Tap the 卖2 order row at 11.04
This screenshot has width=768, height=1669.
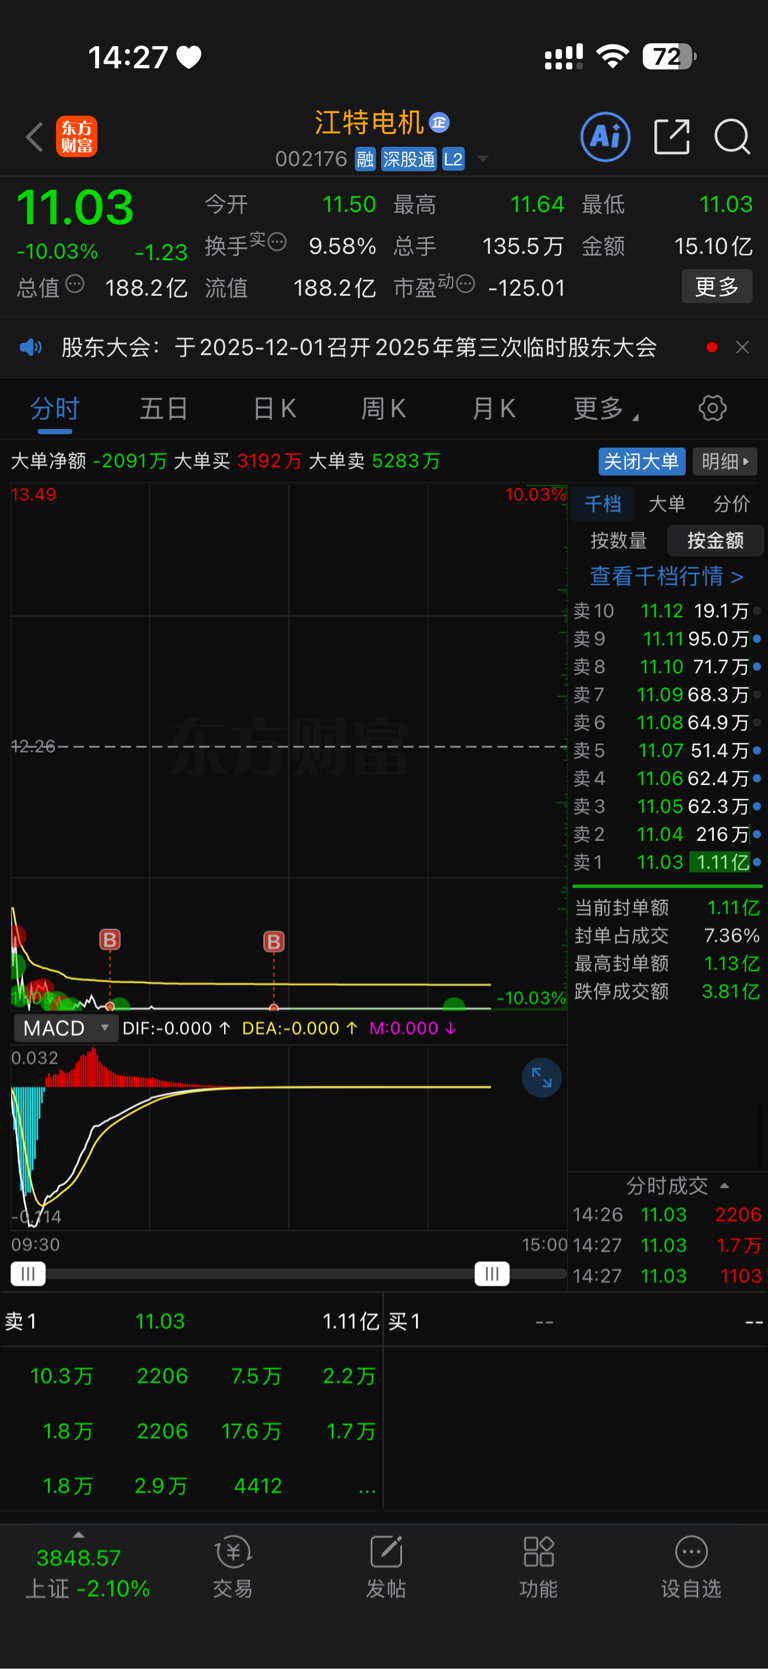click(x=666, y=834)
